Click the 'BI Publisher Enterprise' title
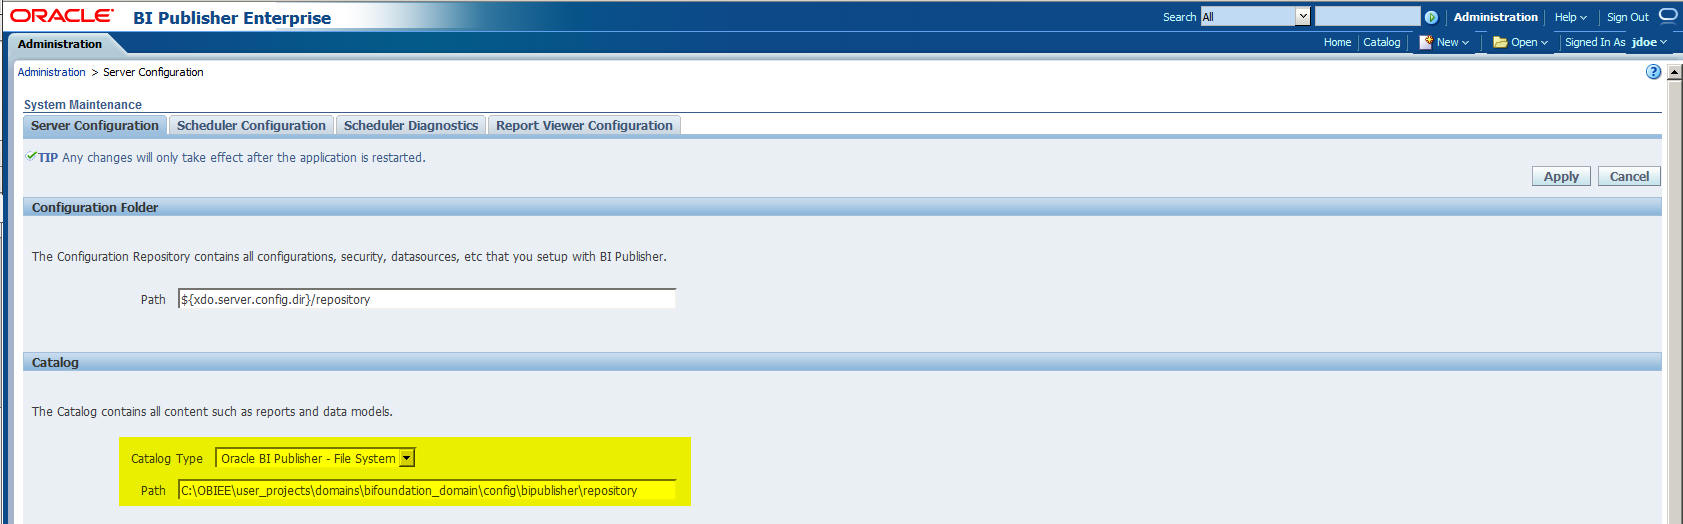The image size is (1683, 524). click(x=232, y=18)
